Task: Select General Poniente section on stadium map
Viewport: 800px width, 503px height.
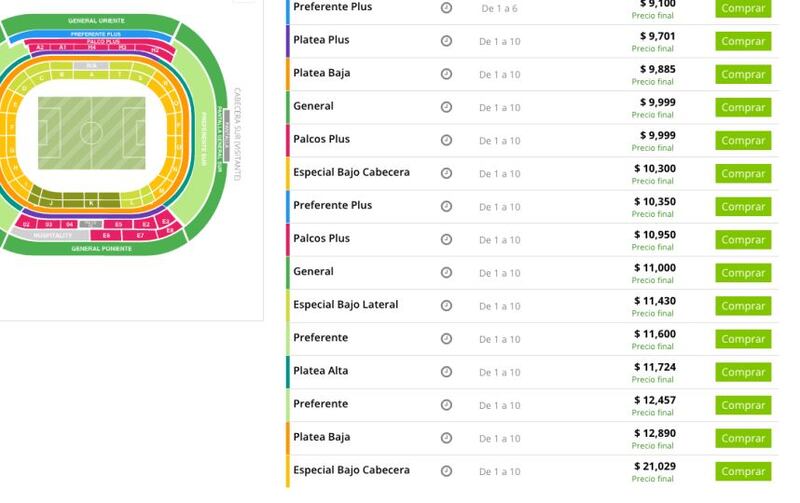Action: point(101,248)
